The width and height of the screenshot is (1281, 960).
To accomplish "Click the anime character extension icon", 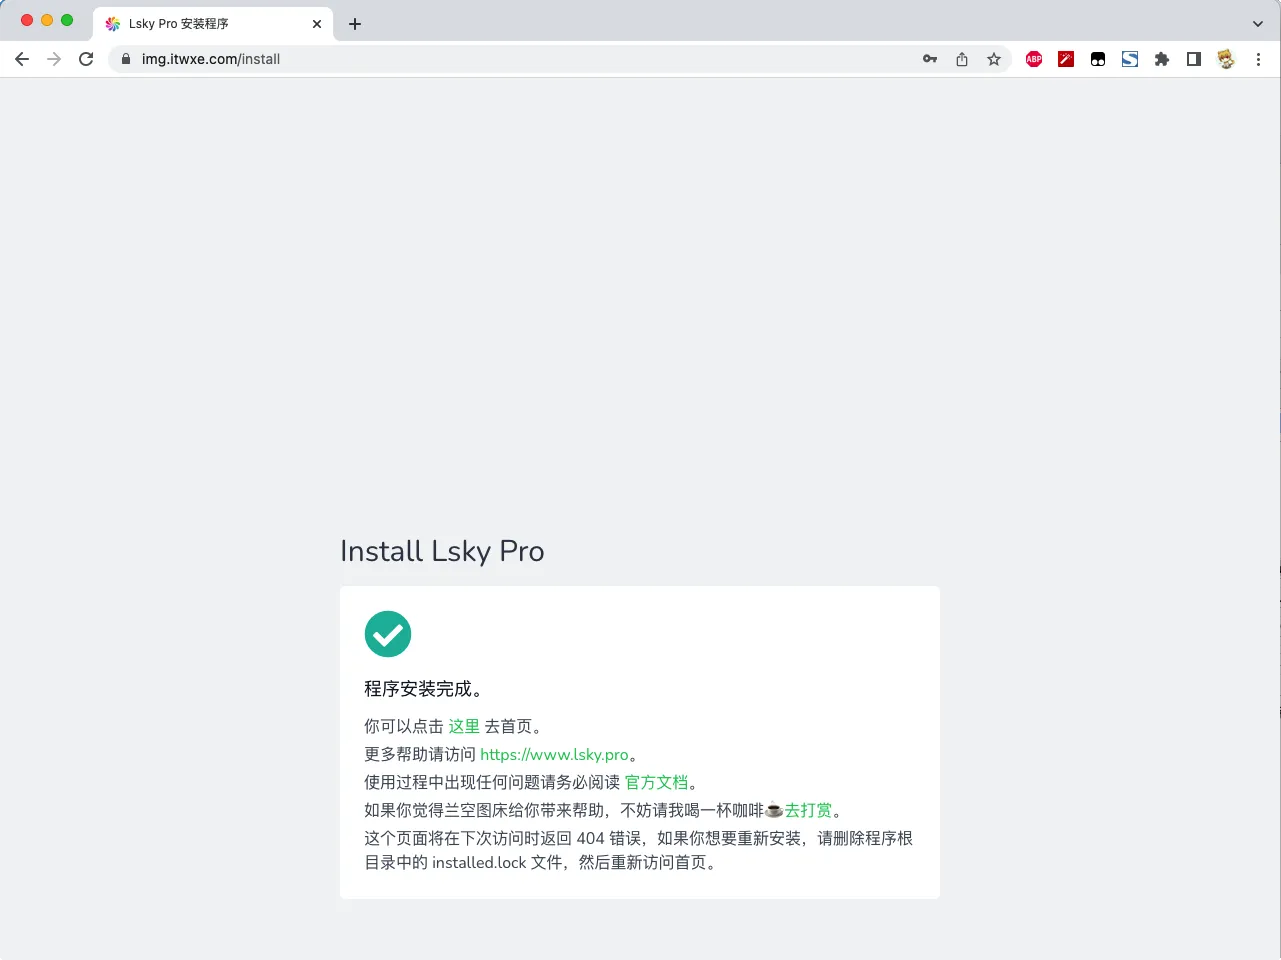I will coord(1226,59).
